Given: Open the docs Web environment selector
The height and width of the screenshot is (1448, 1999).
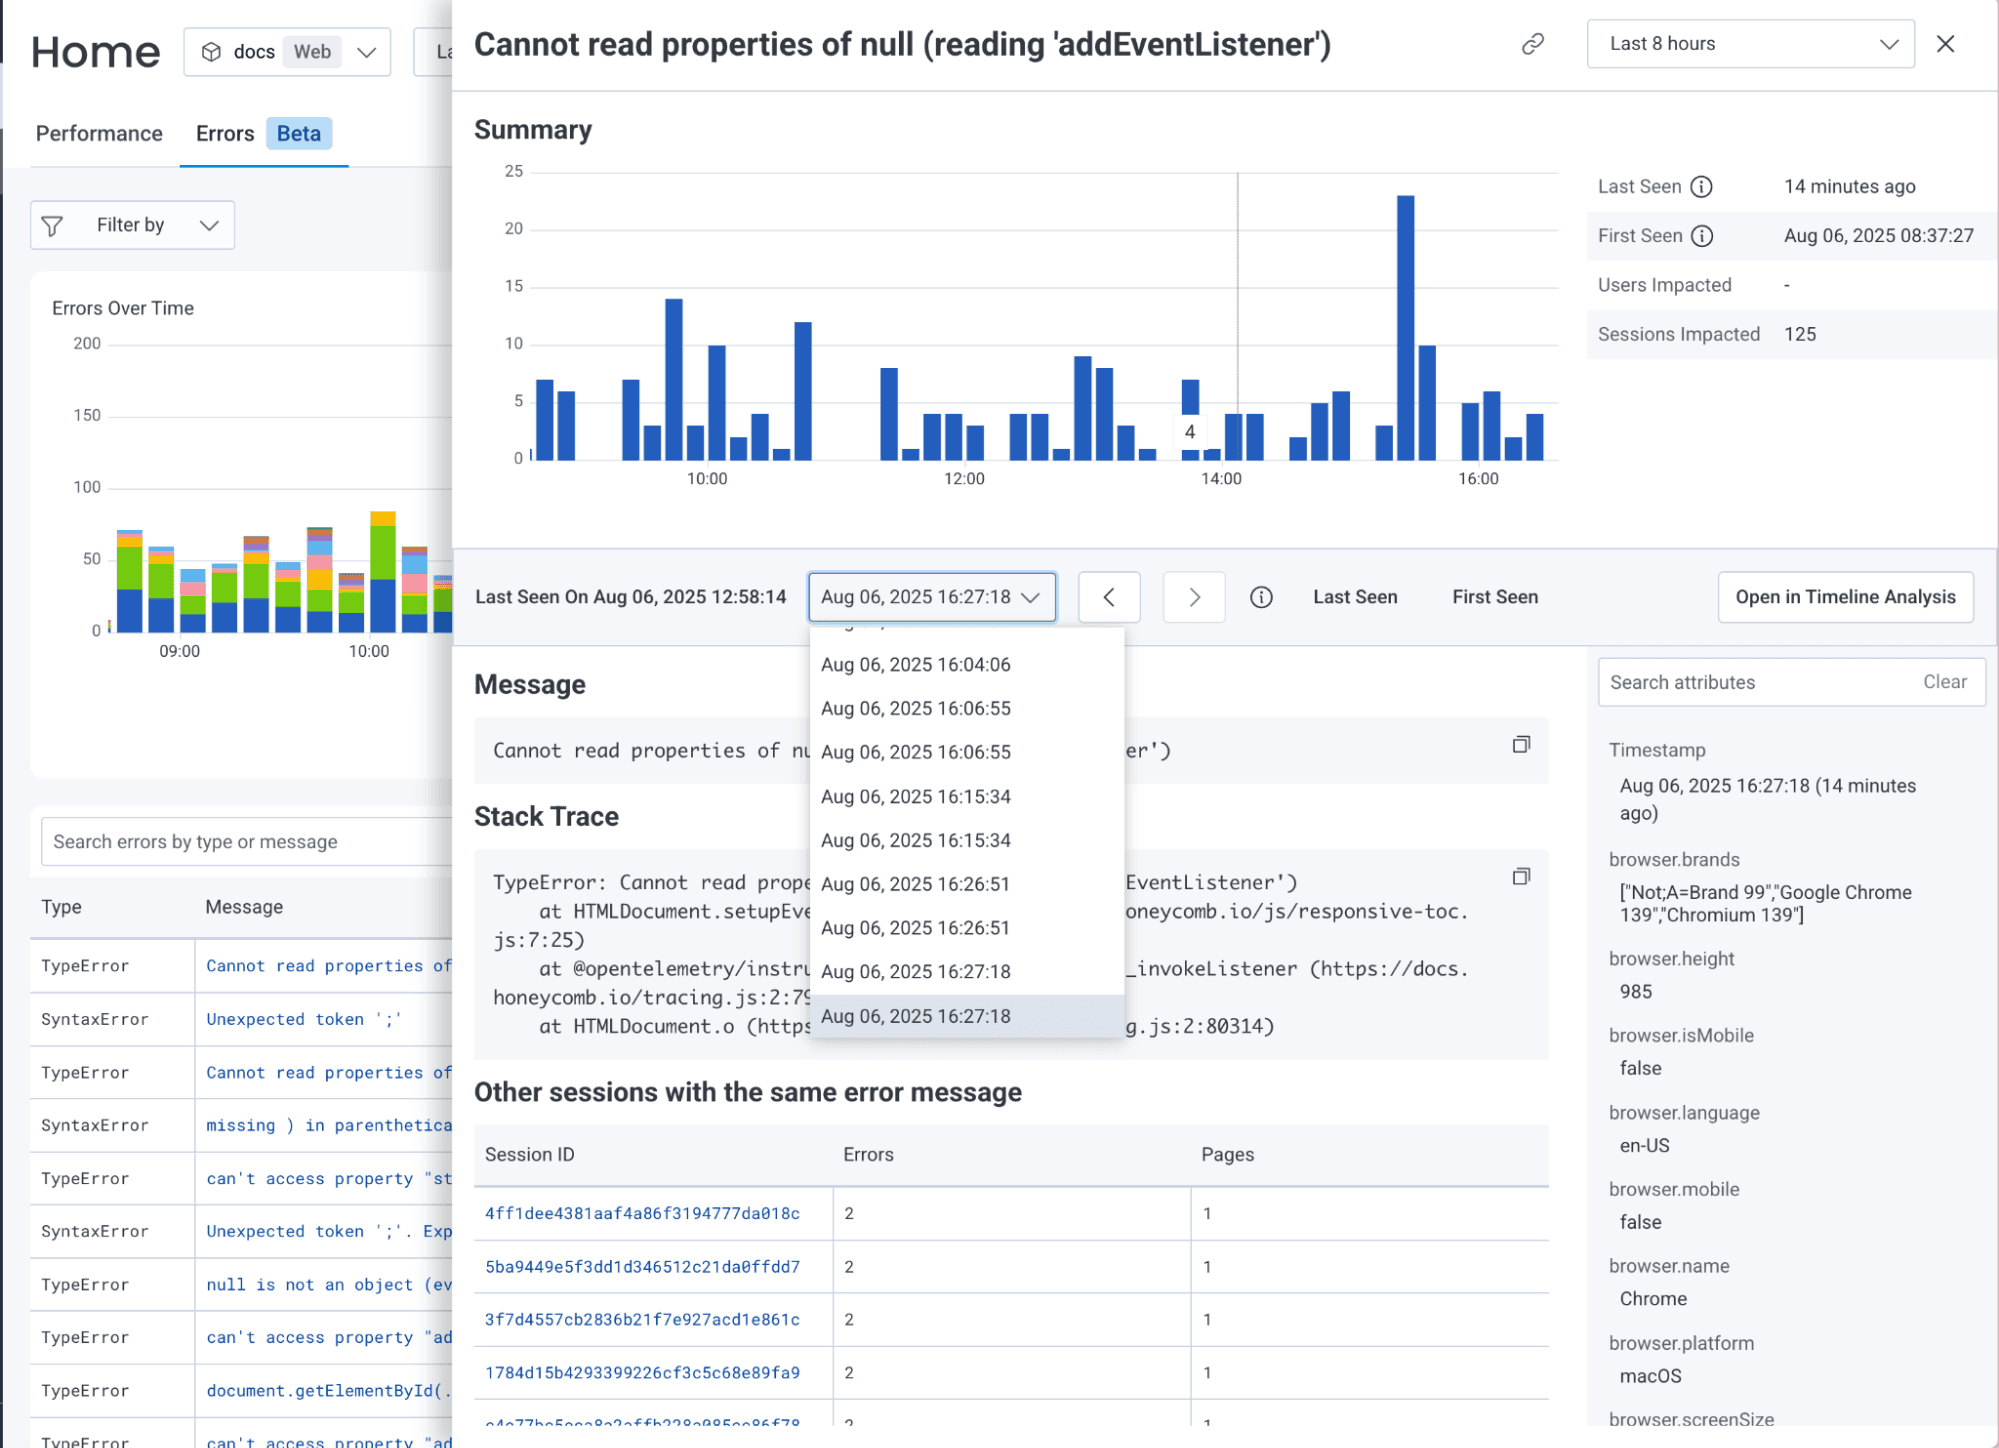Looking at the screenshot, I should point(287,52).
